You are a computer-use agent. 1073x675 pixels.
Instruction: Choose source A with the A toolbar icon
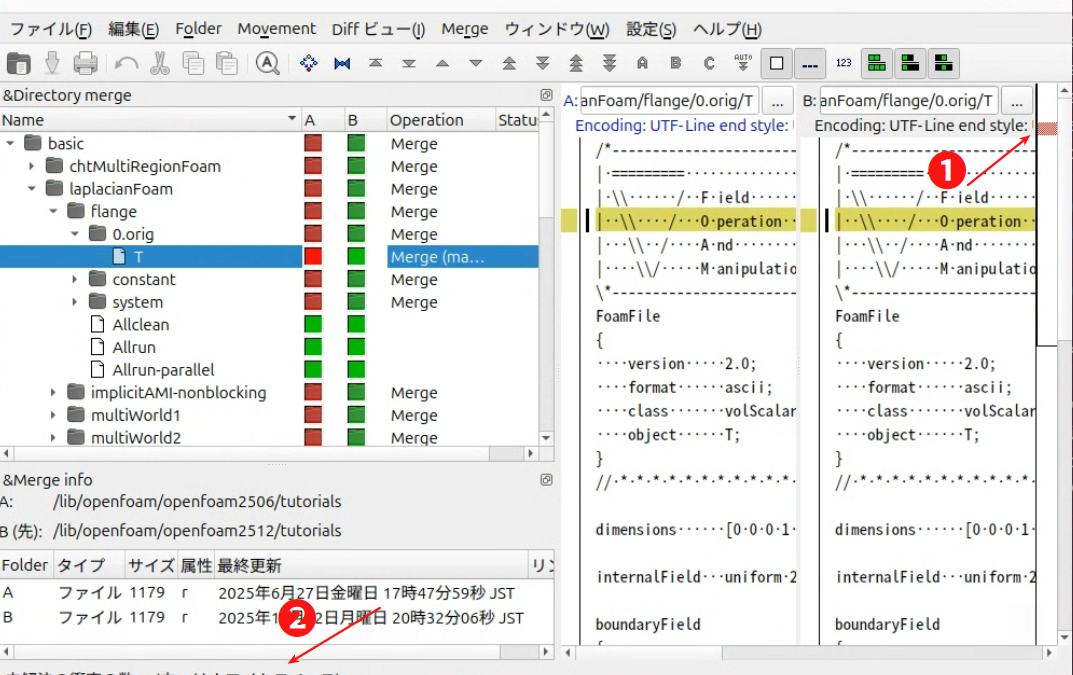coord(642,63)
